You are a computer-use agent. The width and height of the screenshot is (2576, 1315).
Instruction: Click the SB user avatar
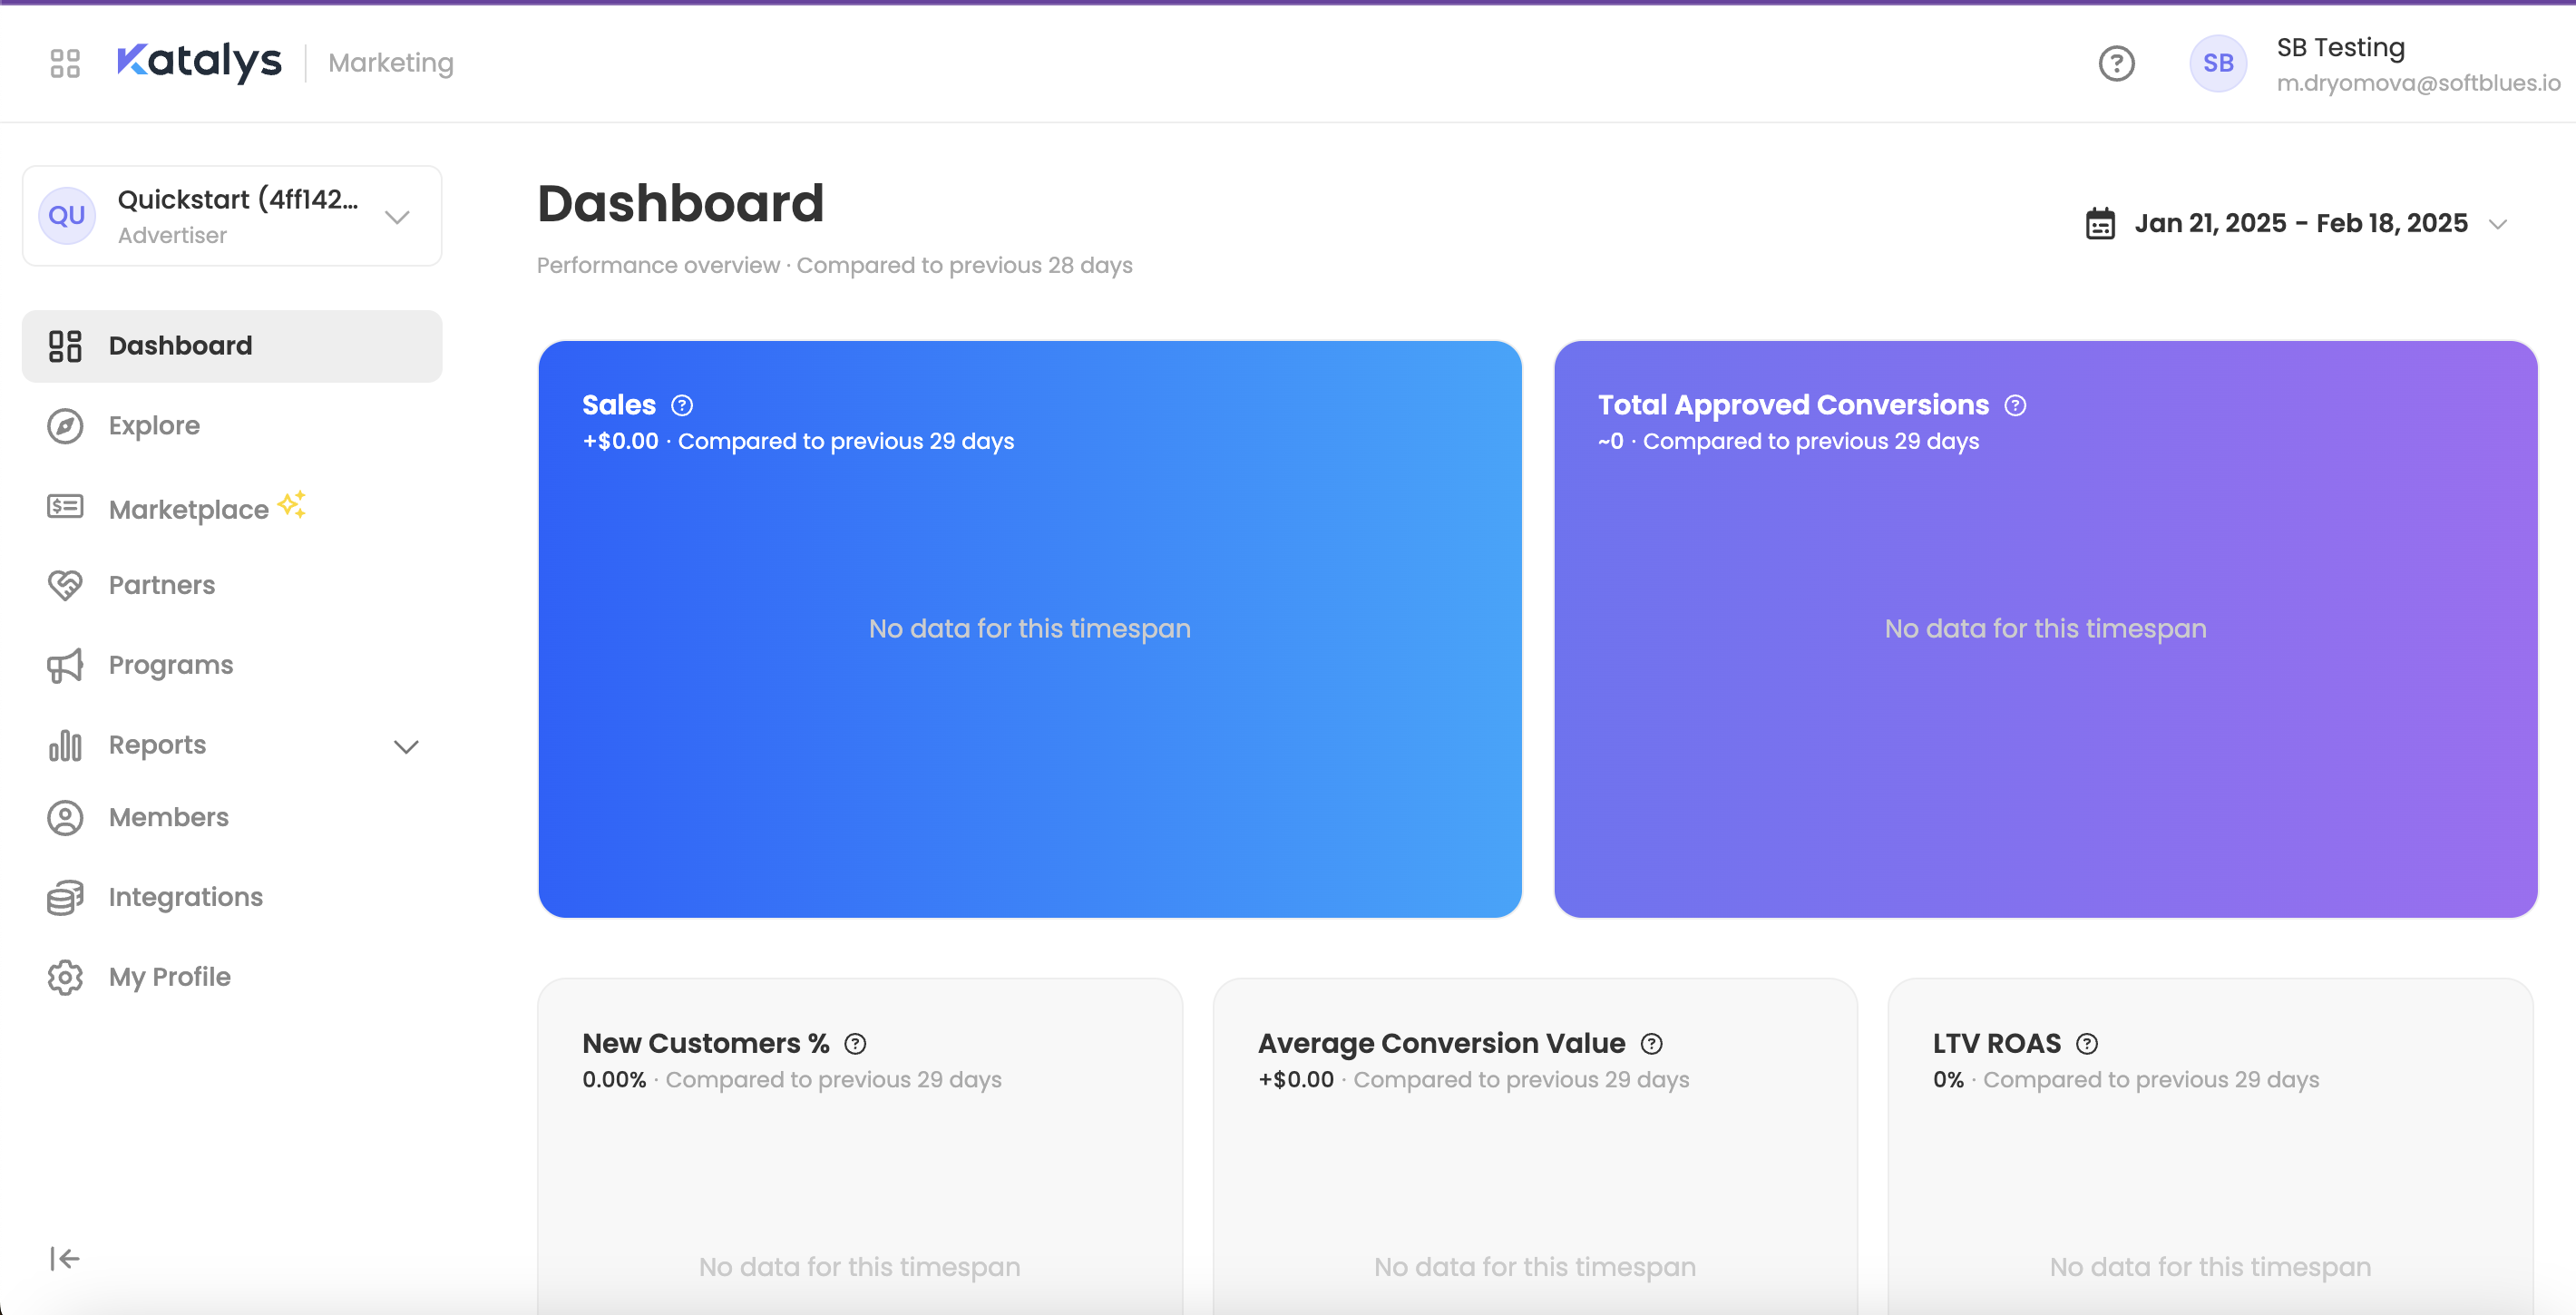point(2218,63)
